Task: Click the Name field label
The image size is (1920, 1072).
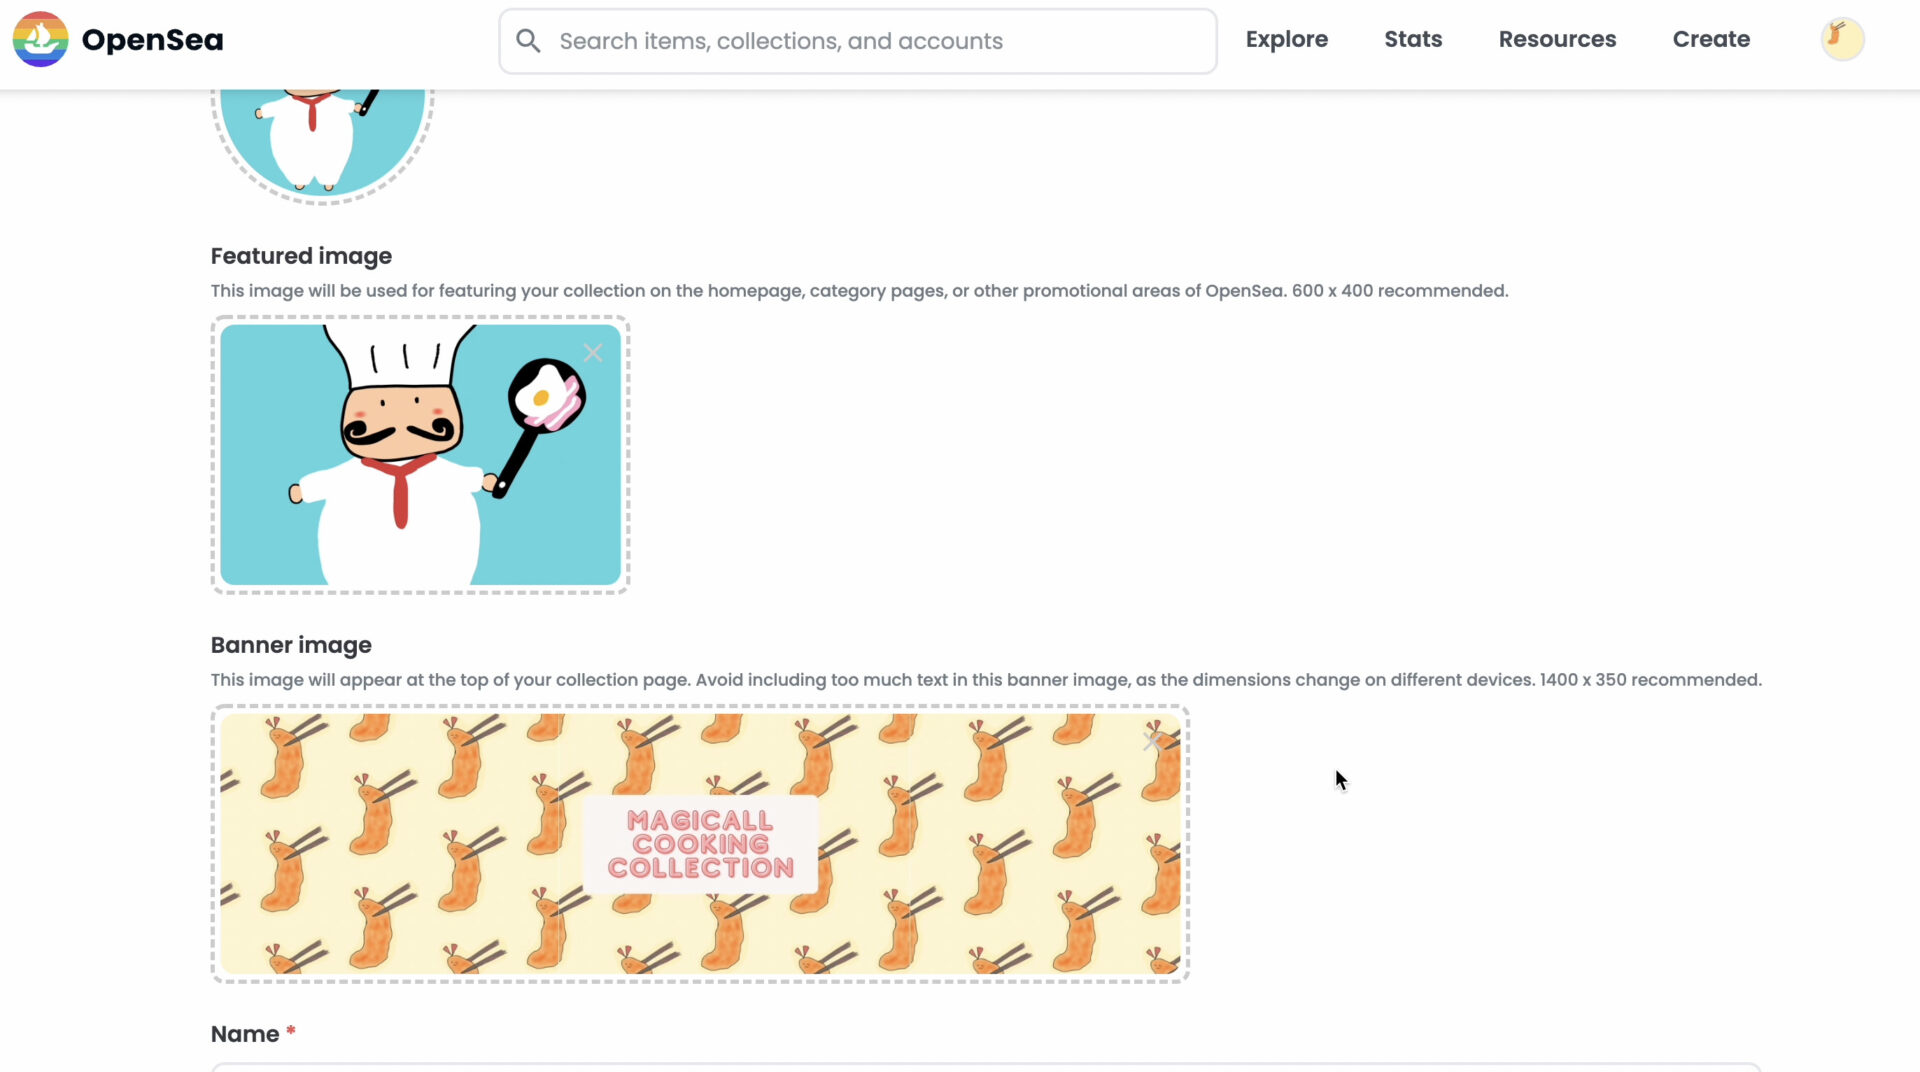Action: [245, 1034]
